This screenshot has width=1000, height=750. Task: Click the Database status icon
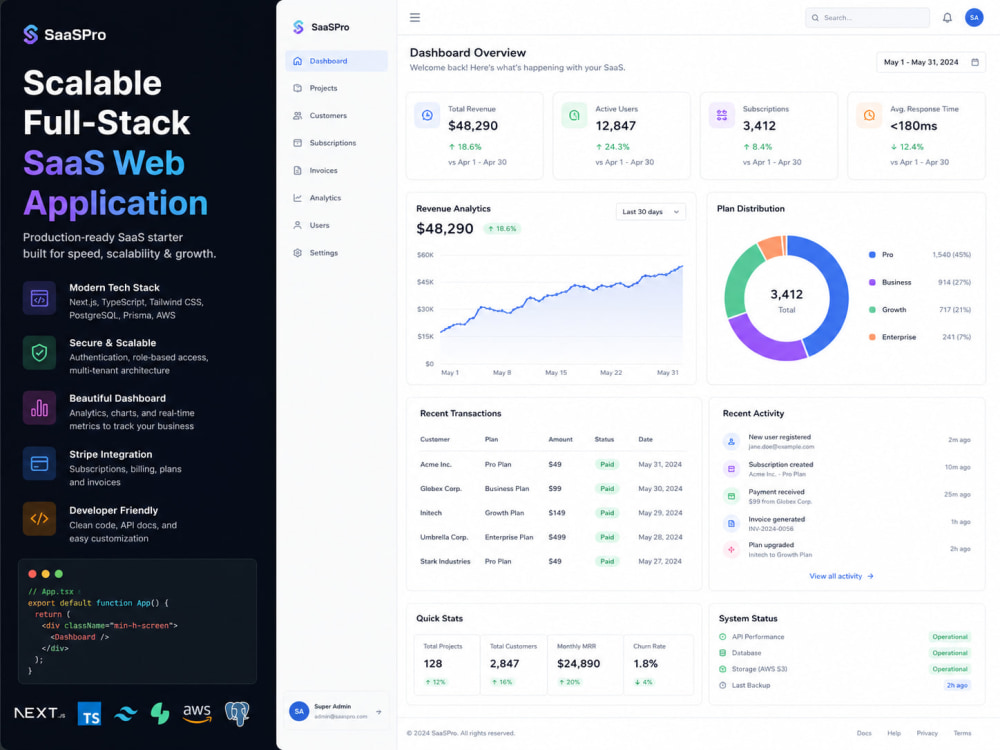723,653
